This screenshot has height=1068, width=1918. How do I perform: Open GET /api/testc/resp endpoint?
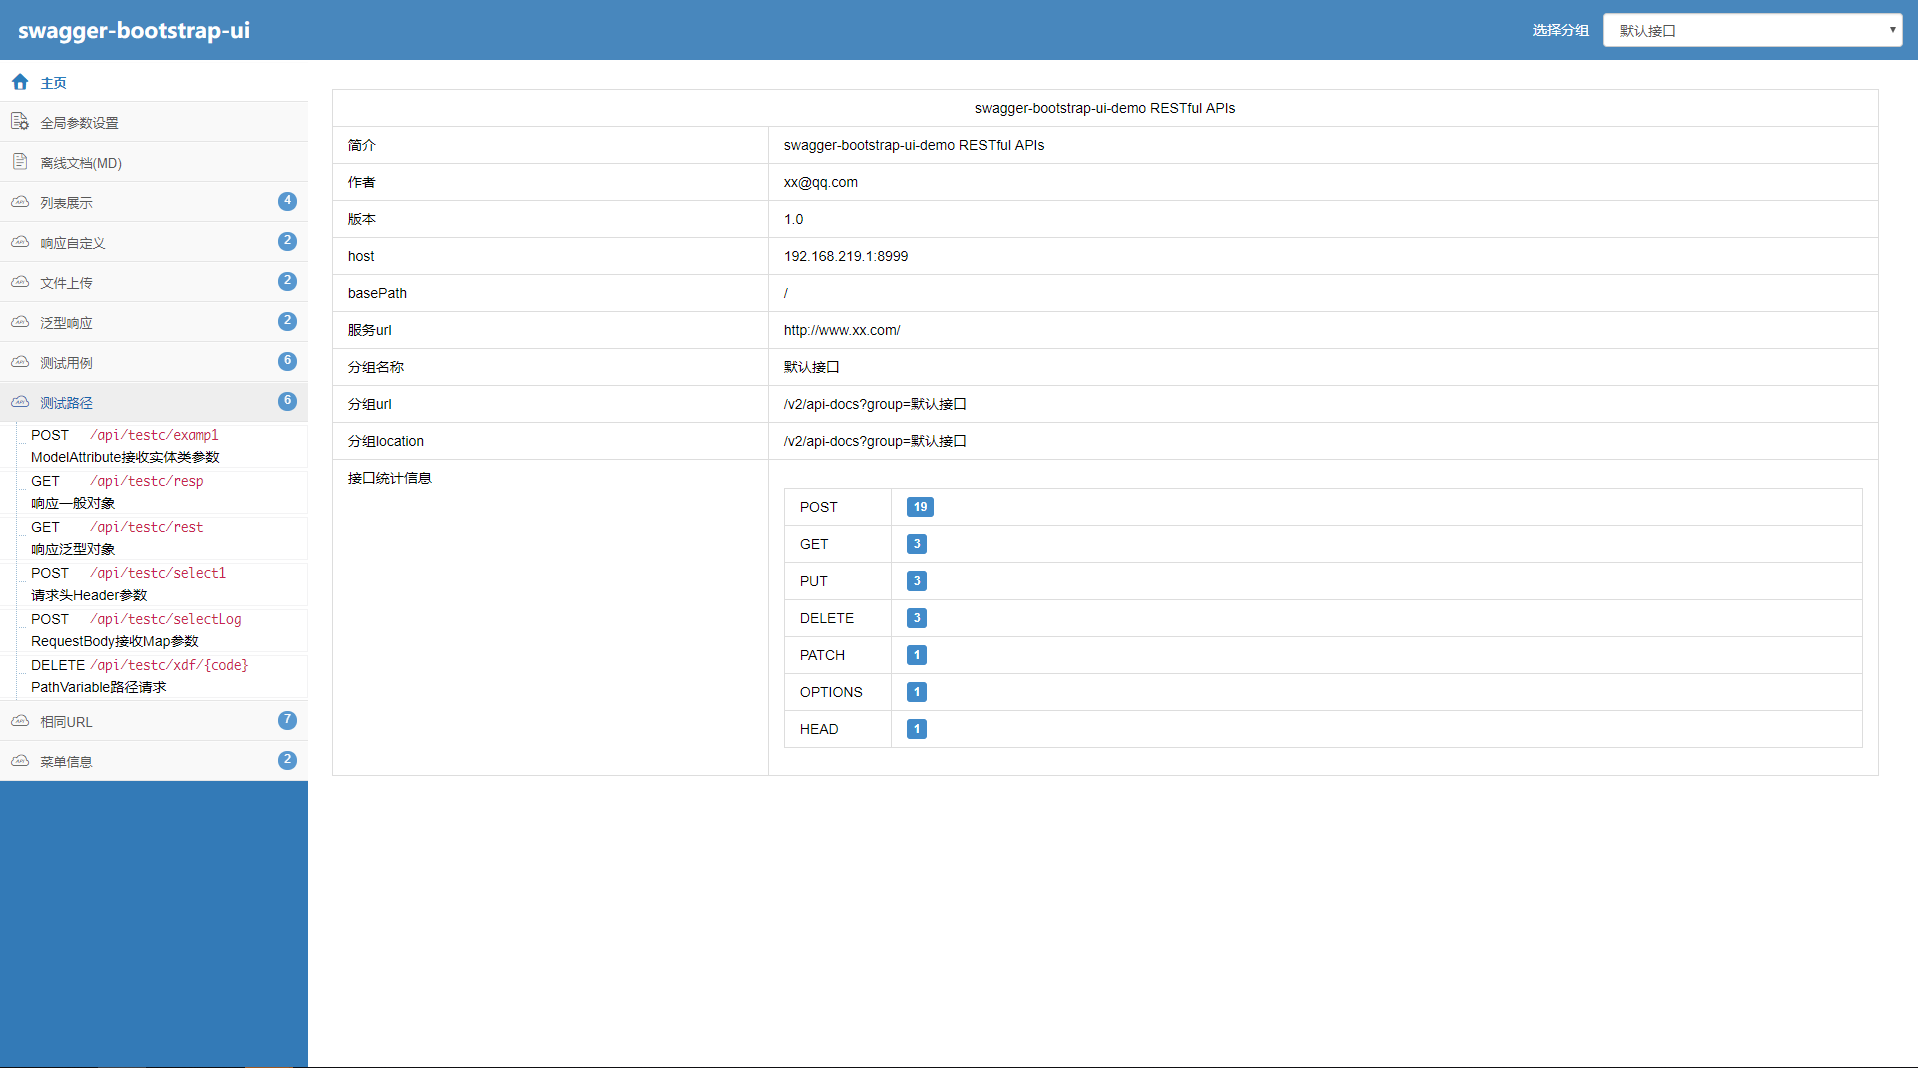[162, 492]
